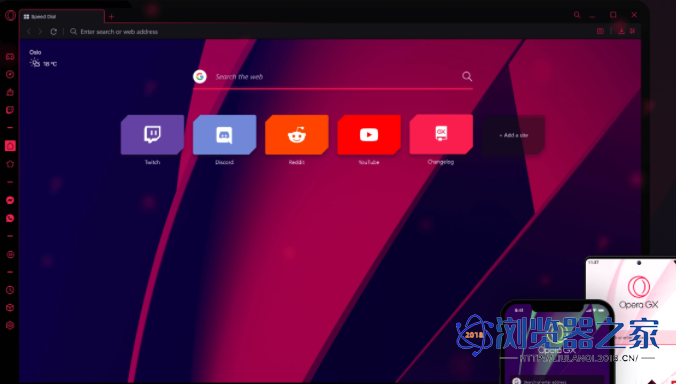Open the Reddit speed dial tile
Viewport: 676px width, 384px height.
(x=297, y=134)
